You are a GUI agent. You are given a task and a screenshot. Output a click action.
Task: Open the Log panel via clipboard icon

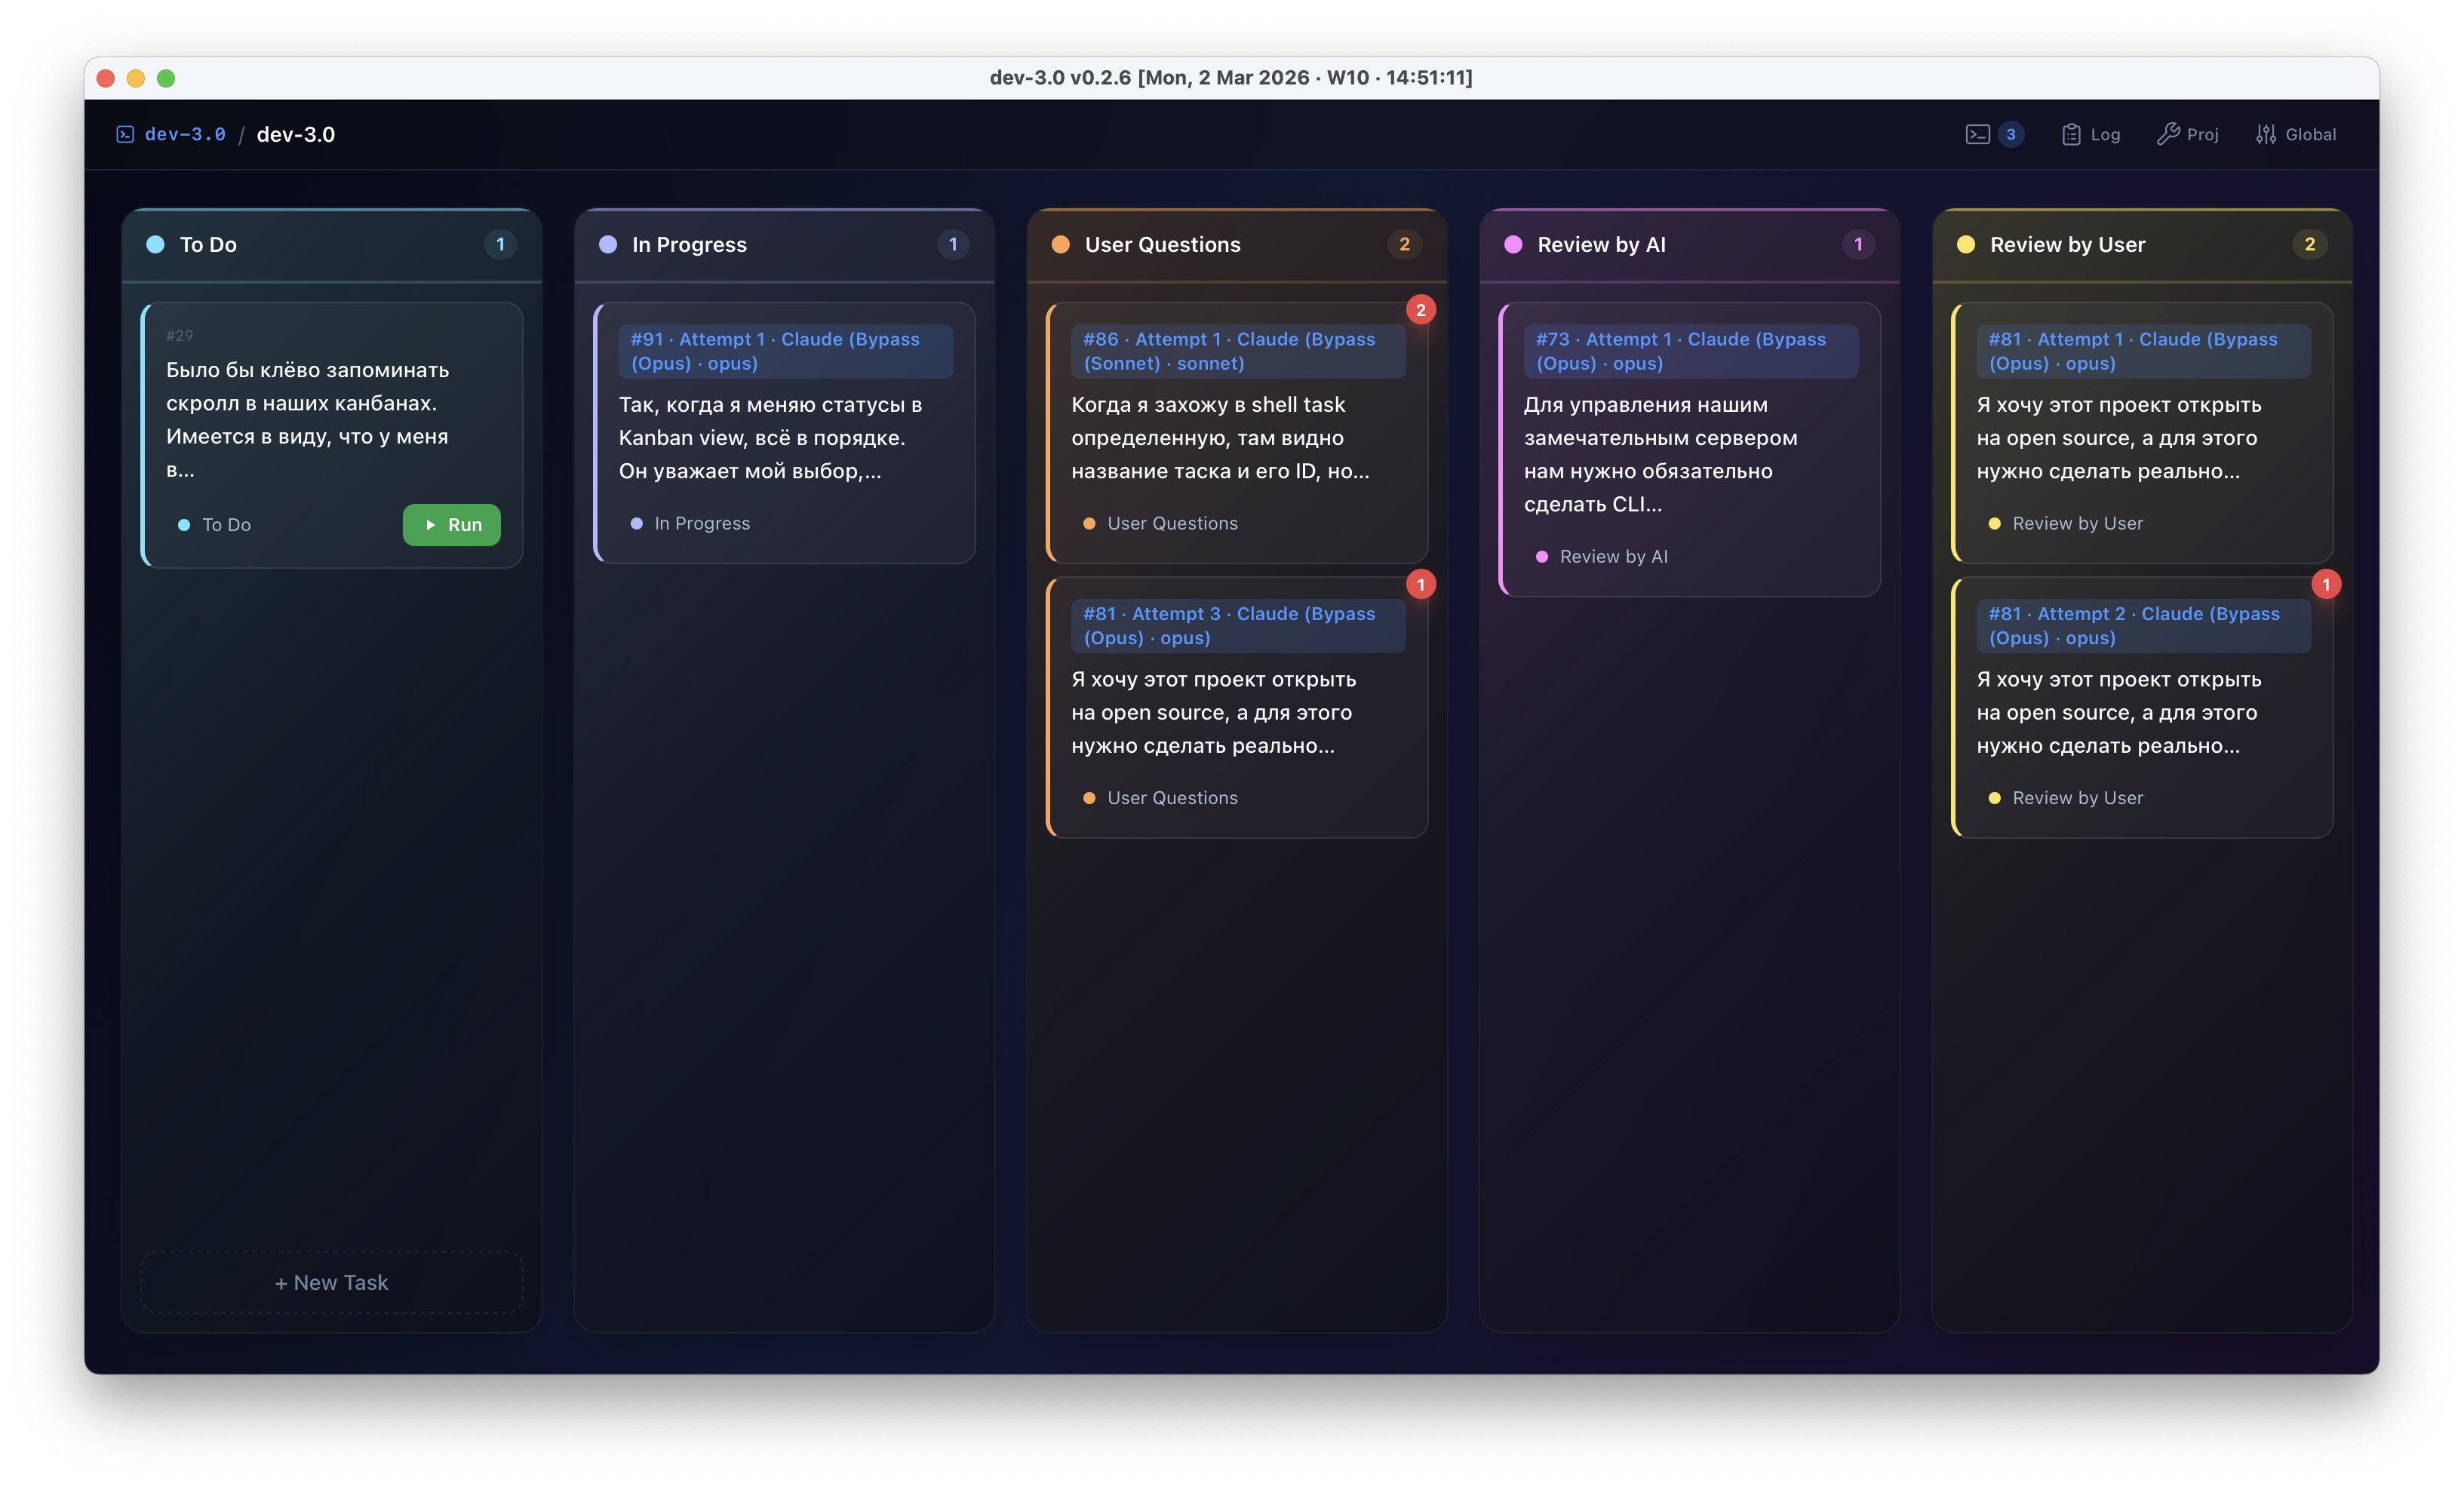tap(2091, 133)
